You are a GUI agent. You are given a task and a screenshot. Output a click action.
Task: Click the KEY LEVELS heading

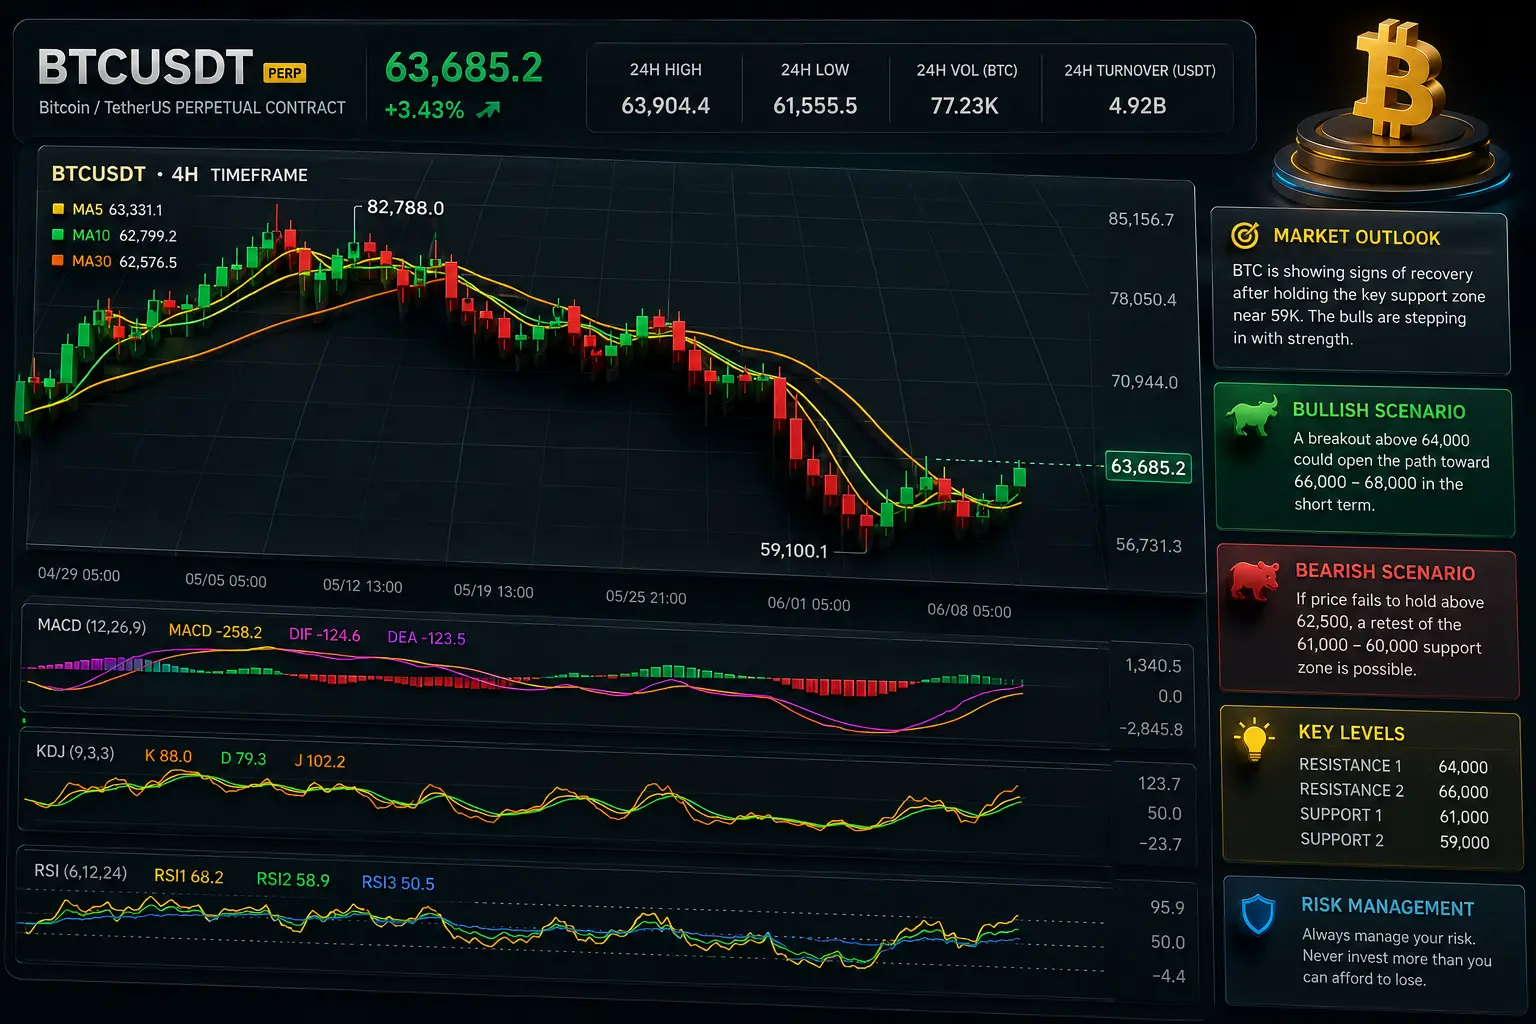click(1351, 733)
